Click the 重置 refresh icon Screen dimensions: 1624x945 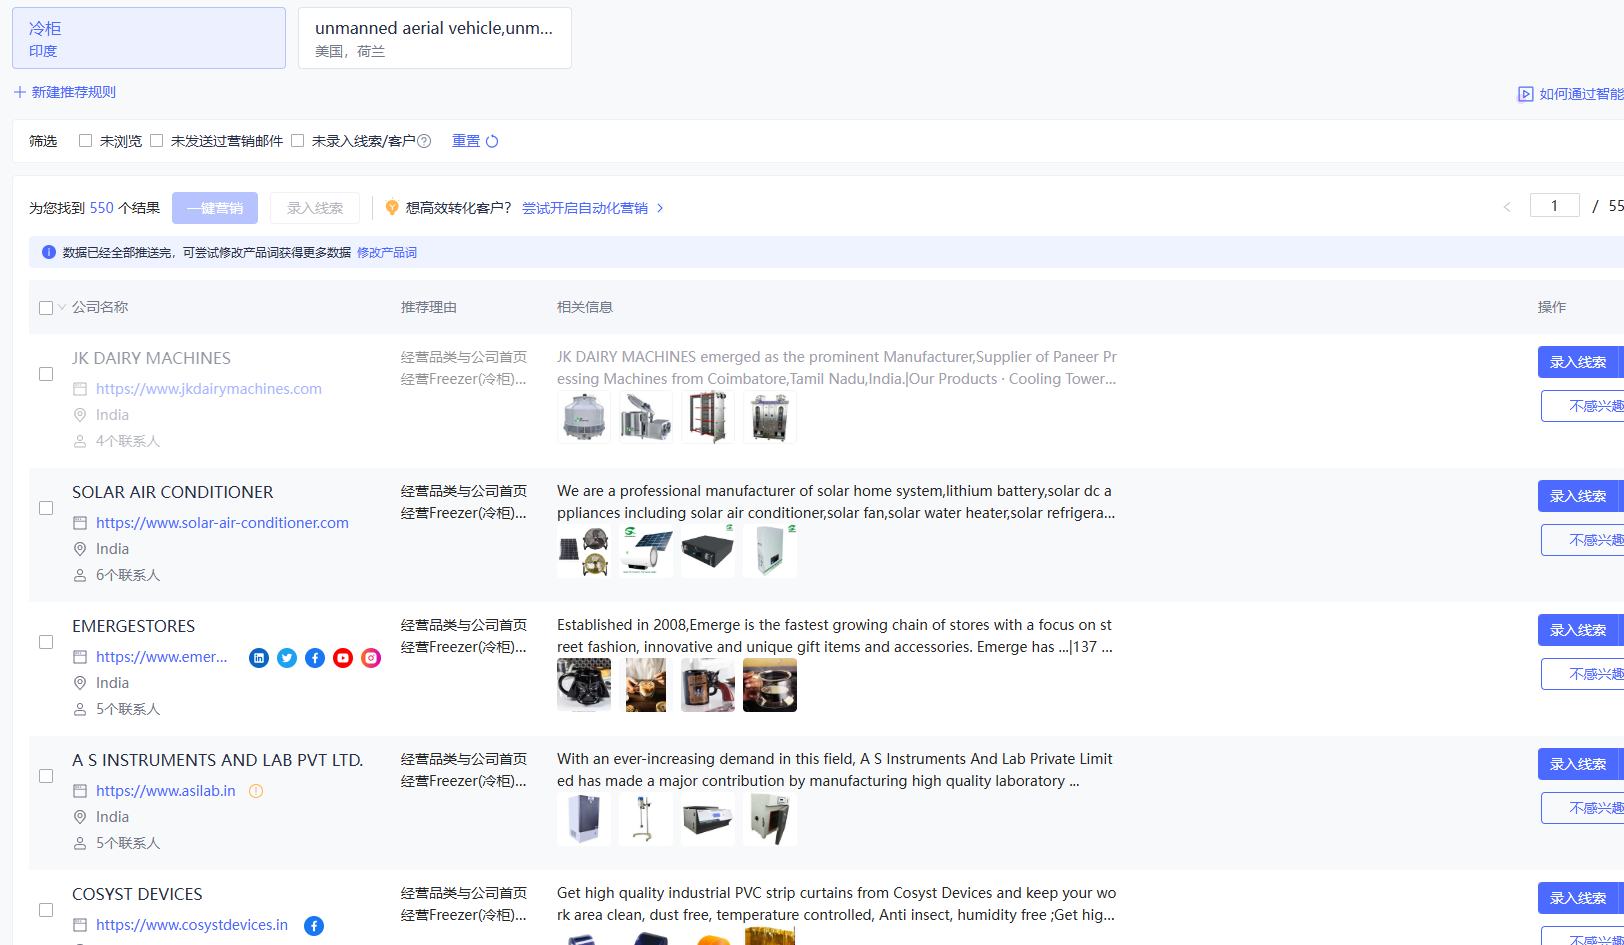point(492,141)
